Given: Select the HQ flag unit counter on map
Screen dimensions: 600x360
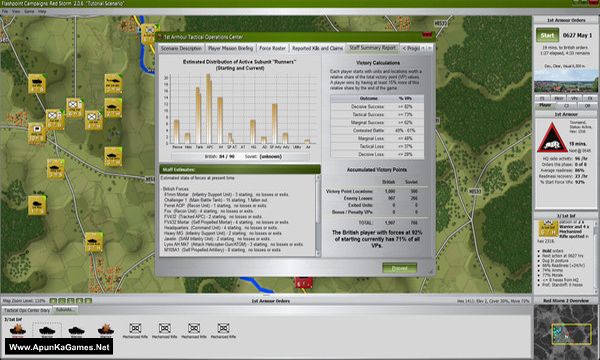Looking at the screenshot, I should coord(37,134).
